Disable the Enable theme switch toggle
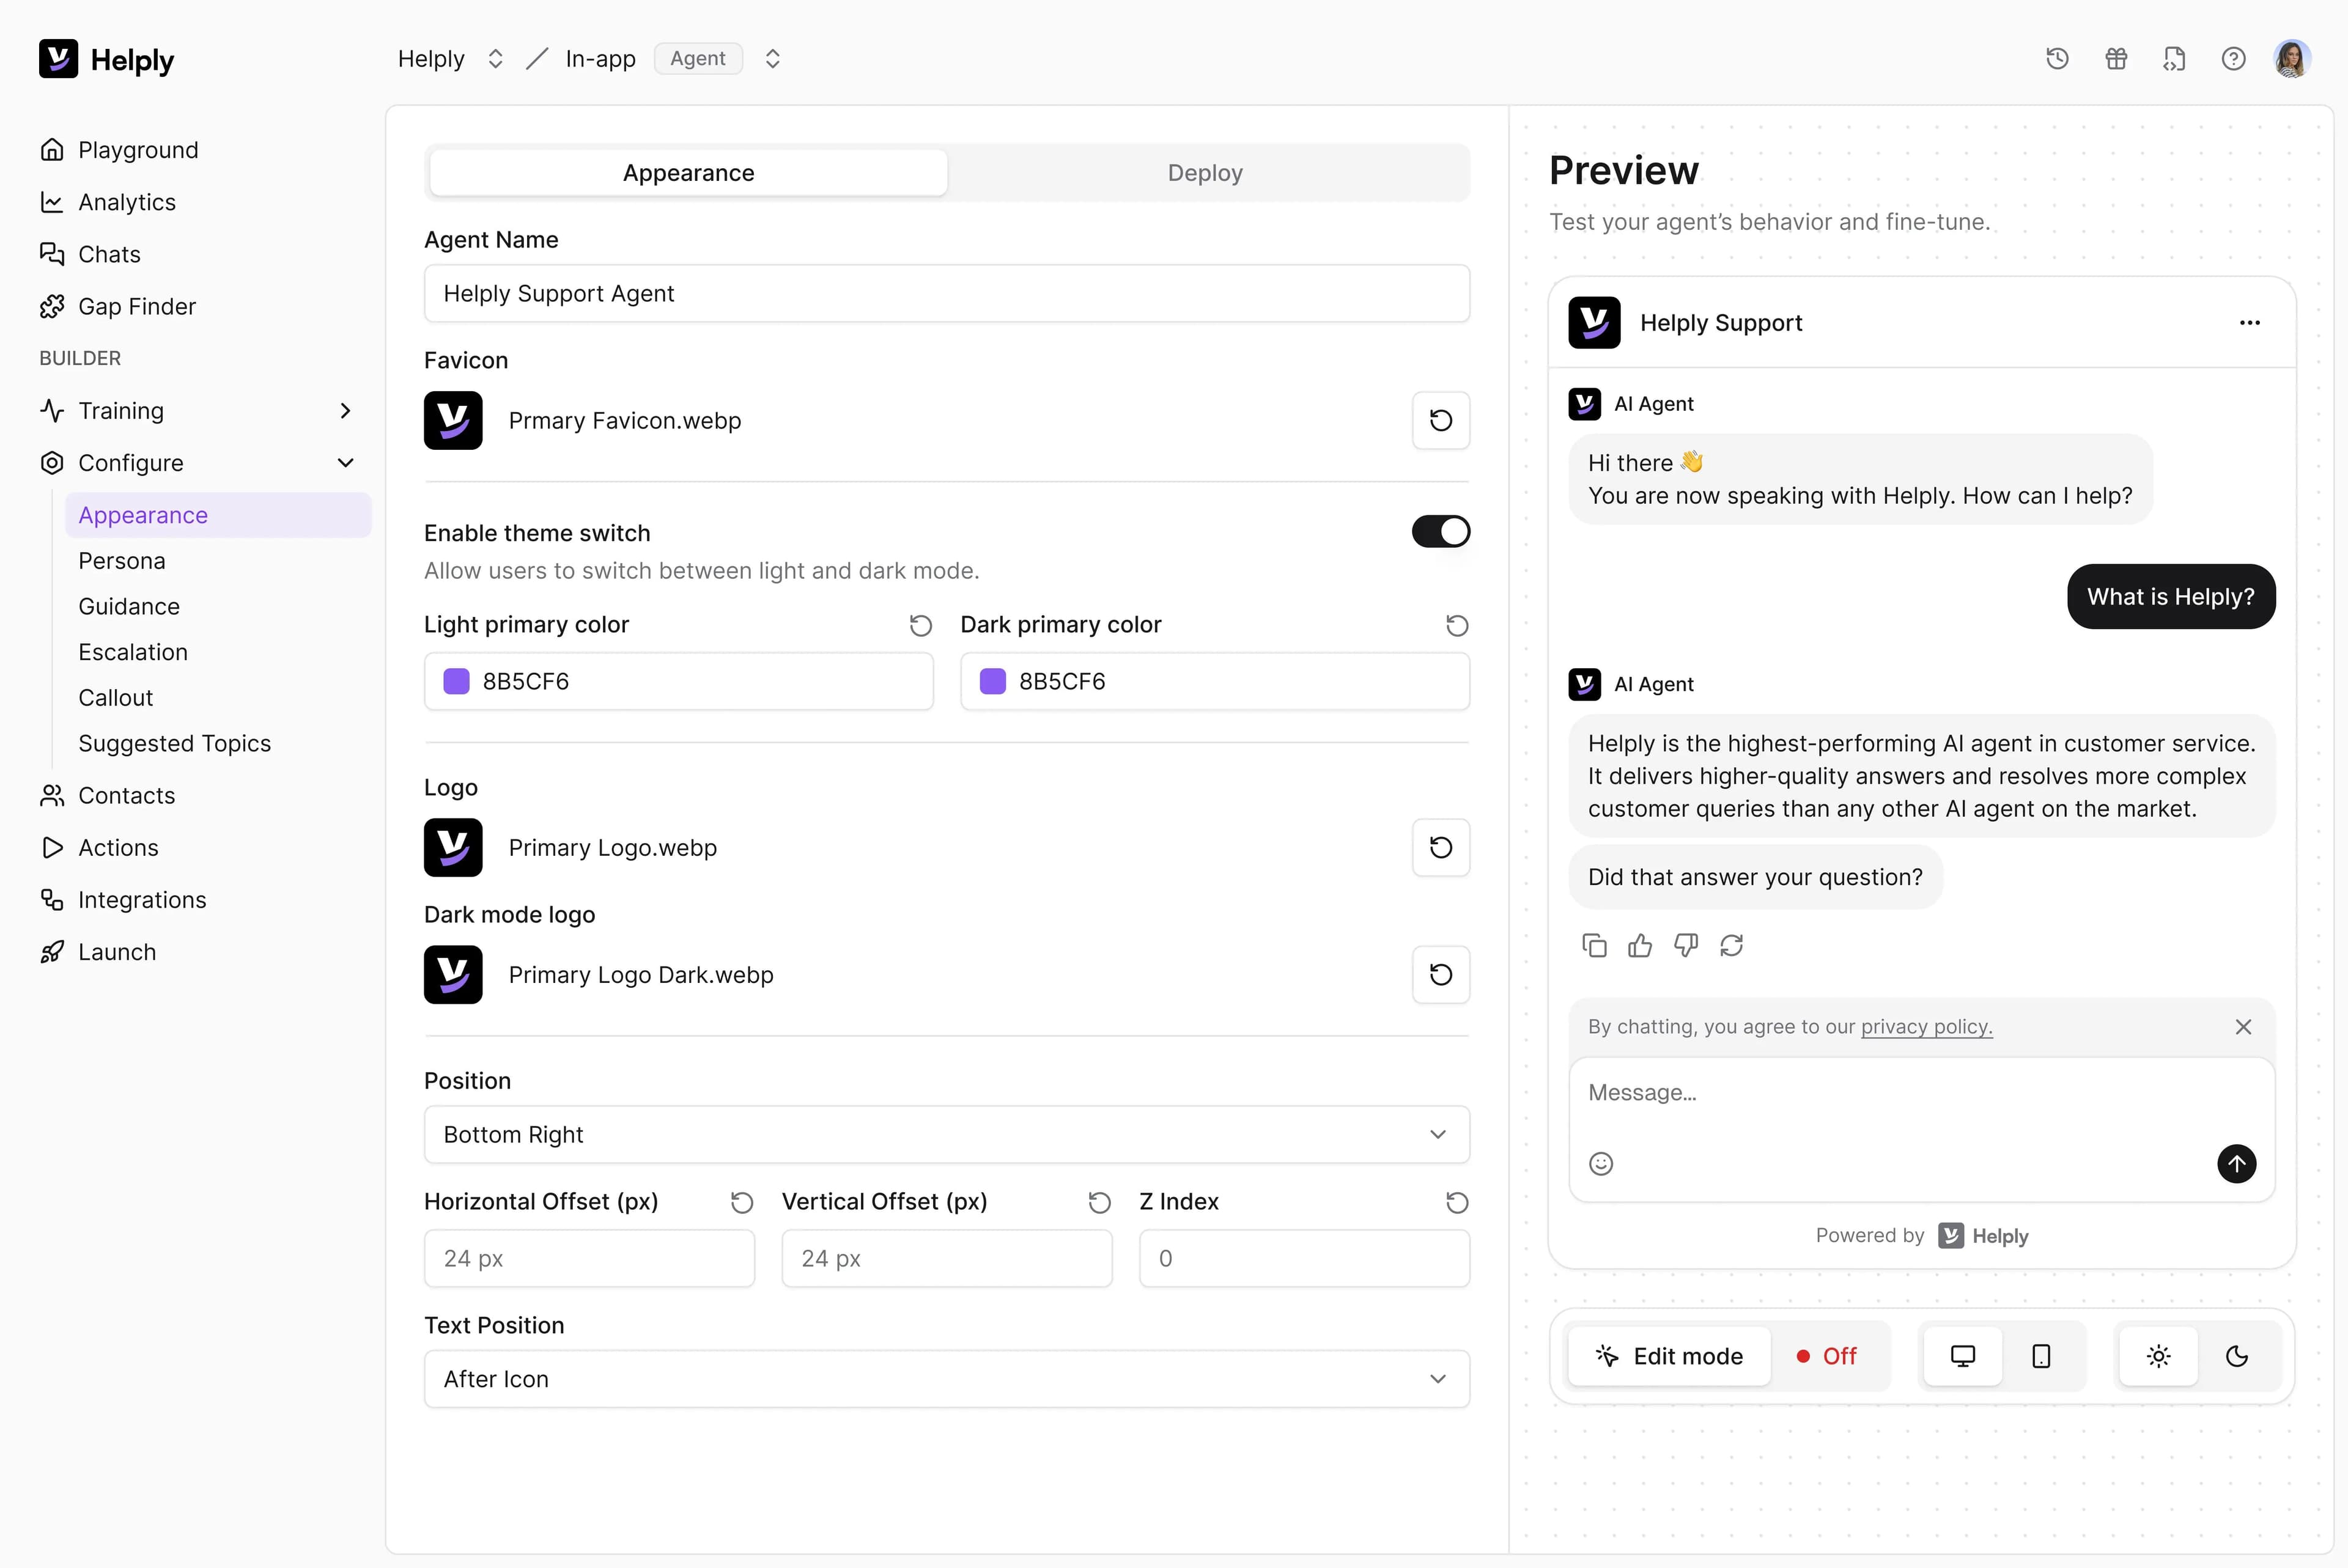 tap(1440, 531)
